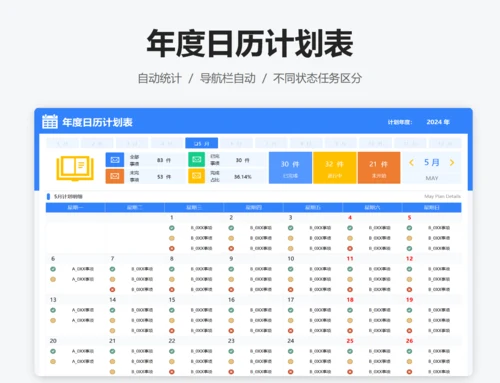Click the red cross icon under day 1

click(x=172, y=248)
